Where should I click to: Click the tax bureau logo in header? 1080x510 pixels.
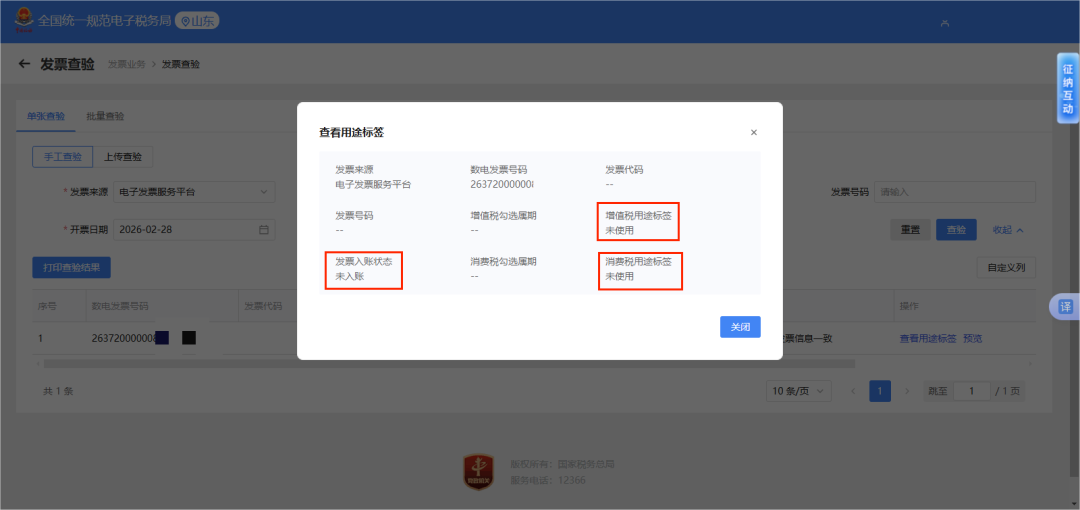pos(22,20)
